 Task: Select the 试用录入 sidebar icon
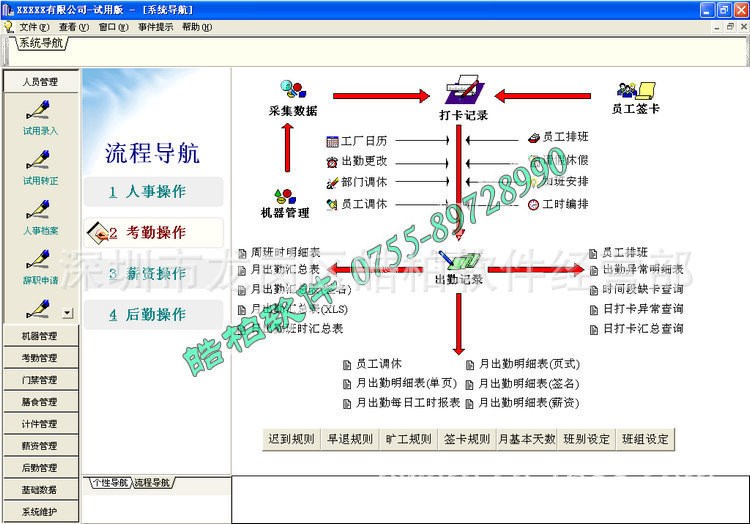(x=40, y=112)
